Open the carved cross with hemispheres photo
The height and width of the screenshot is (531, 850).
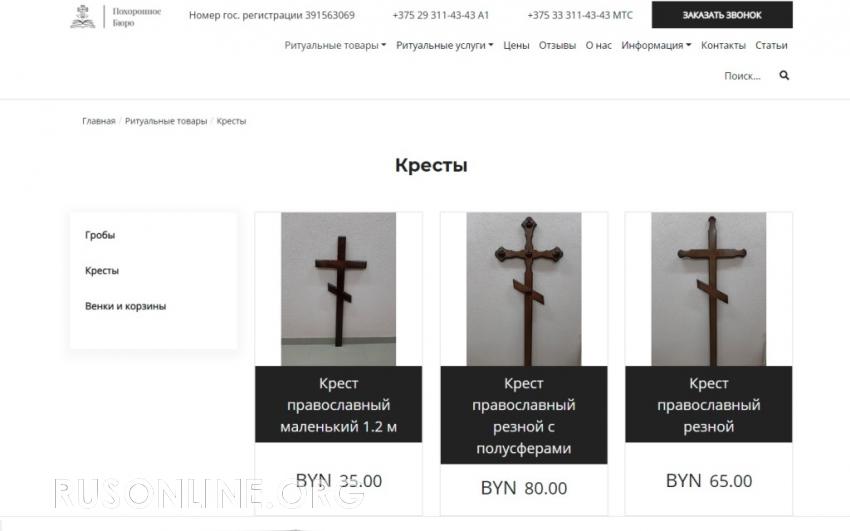pos(524,289)
